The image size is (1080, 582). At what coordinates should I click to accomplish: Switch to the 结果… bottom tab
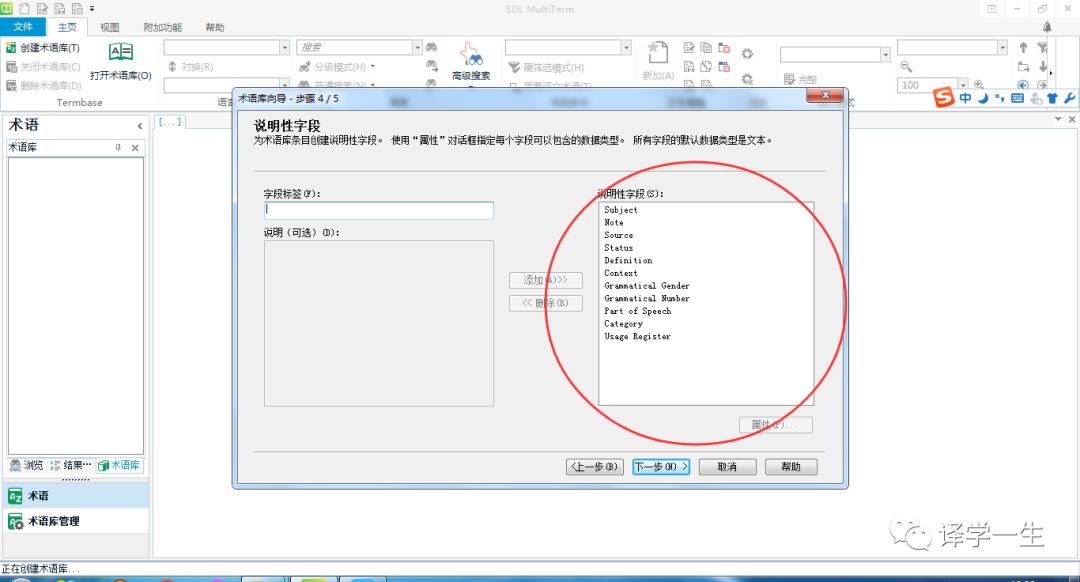70,466
